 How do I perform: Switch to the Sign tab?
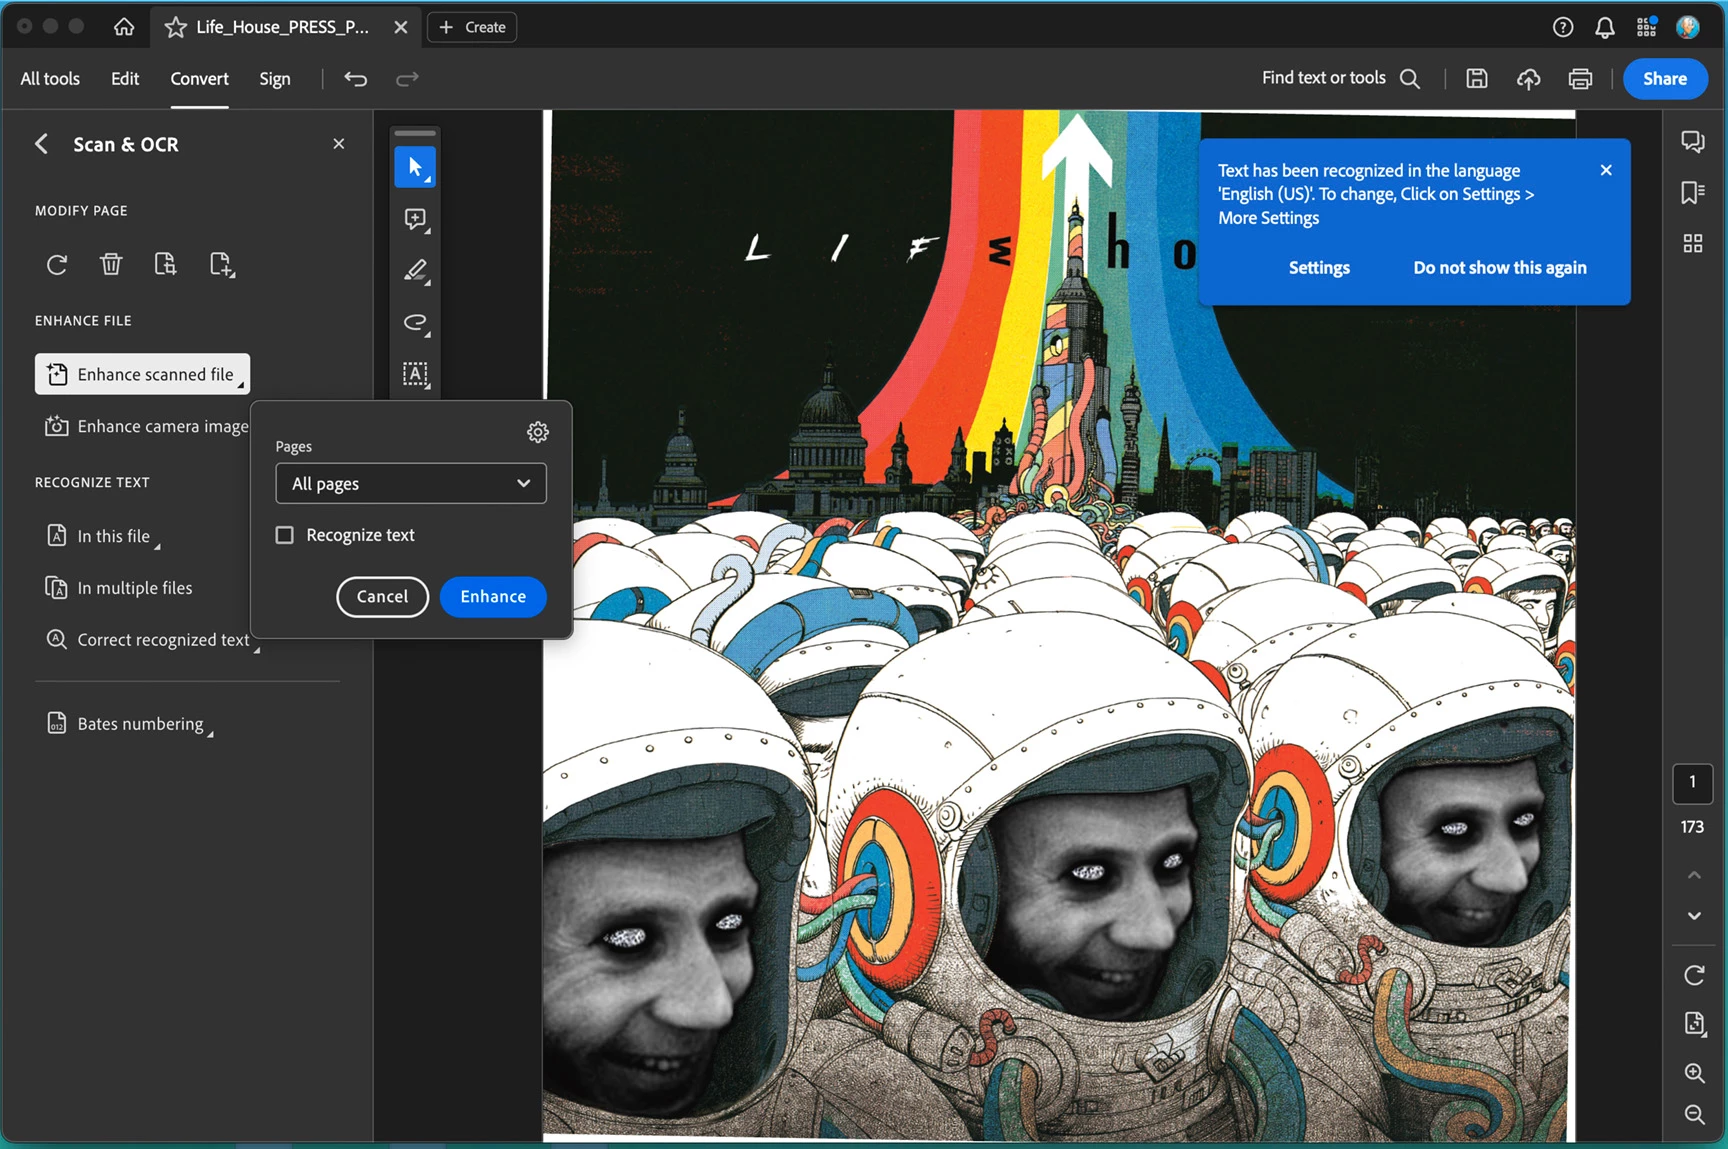click(x=275, y=79)
